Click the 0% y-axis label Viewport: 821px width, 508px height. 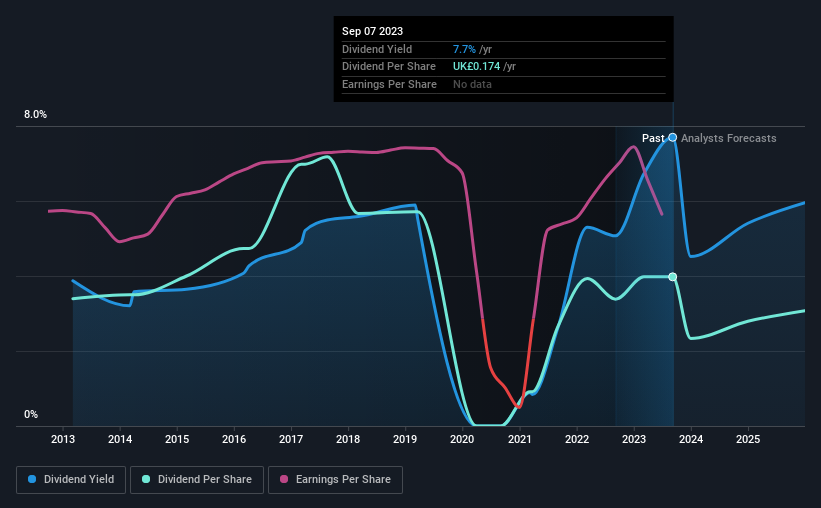(x=31, y=414)
